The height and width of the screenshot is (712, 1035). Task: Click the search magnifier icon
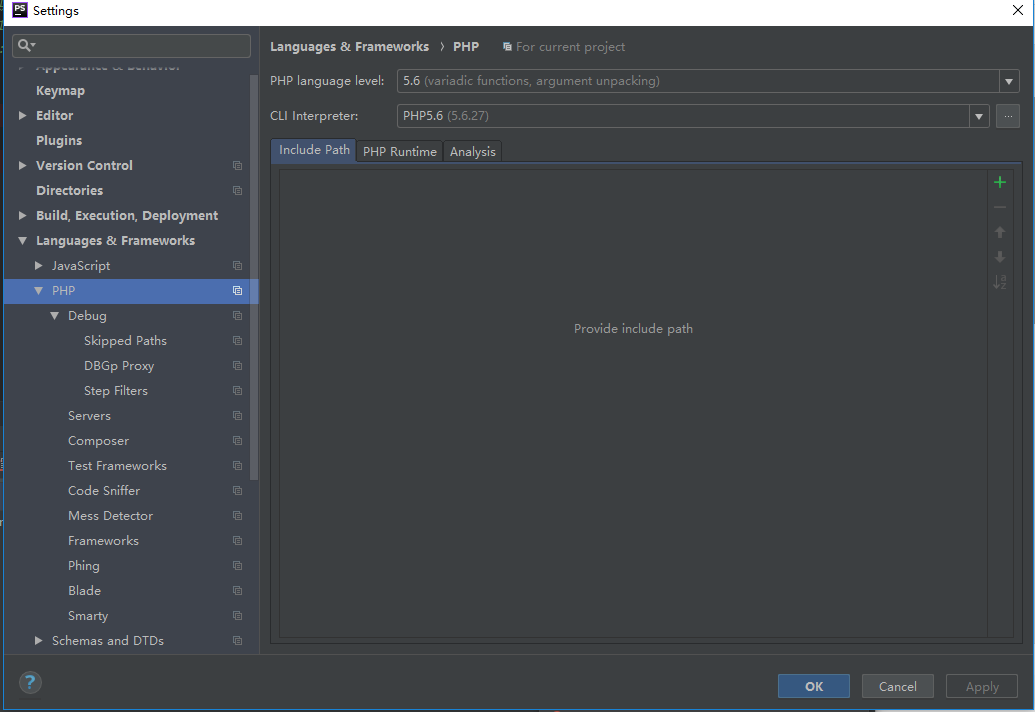pyautogui.click(x=26, y=45)
